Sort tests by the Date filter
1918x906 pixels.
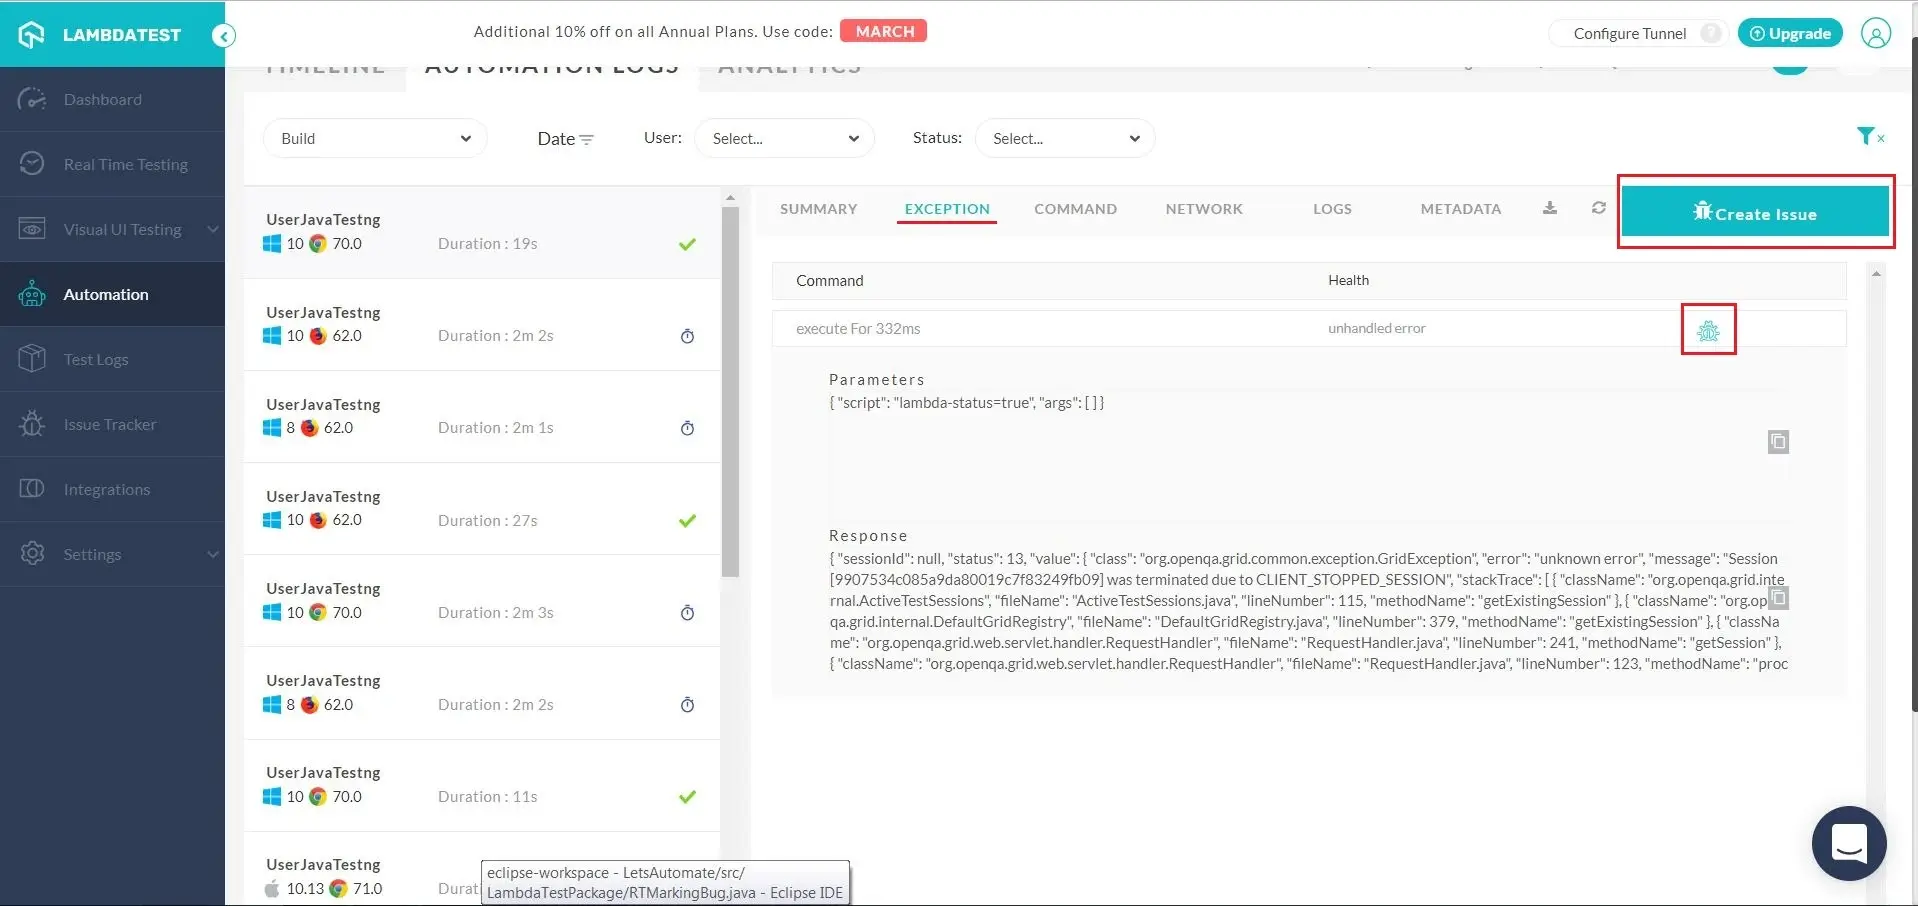tap(565, 139)
